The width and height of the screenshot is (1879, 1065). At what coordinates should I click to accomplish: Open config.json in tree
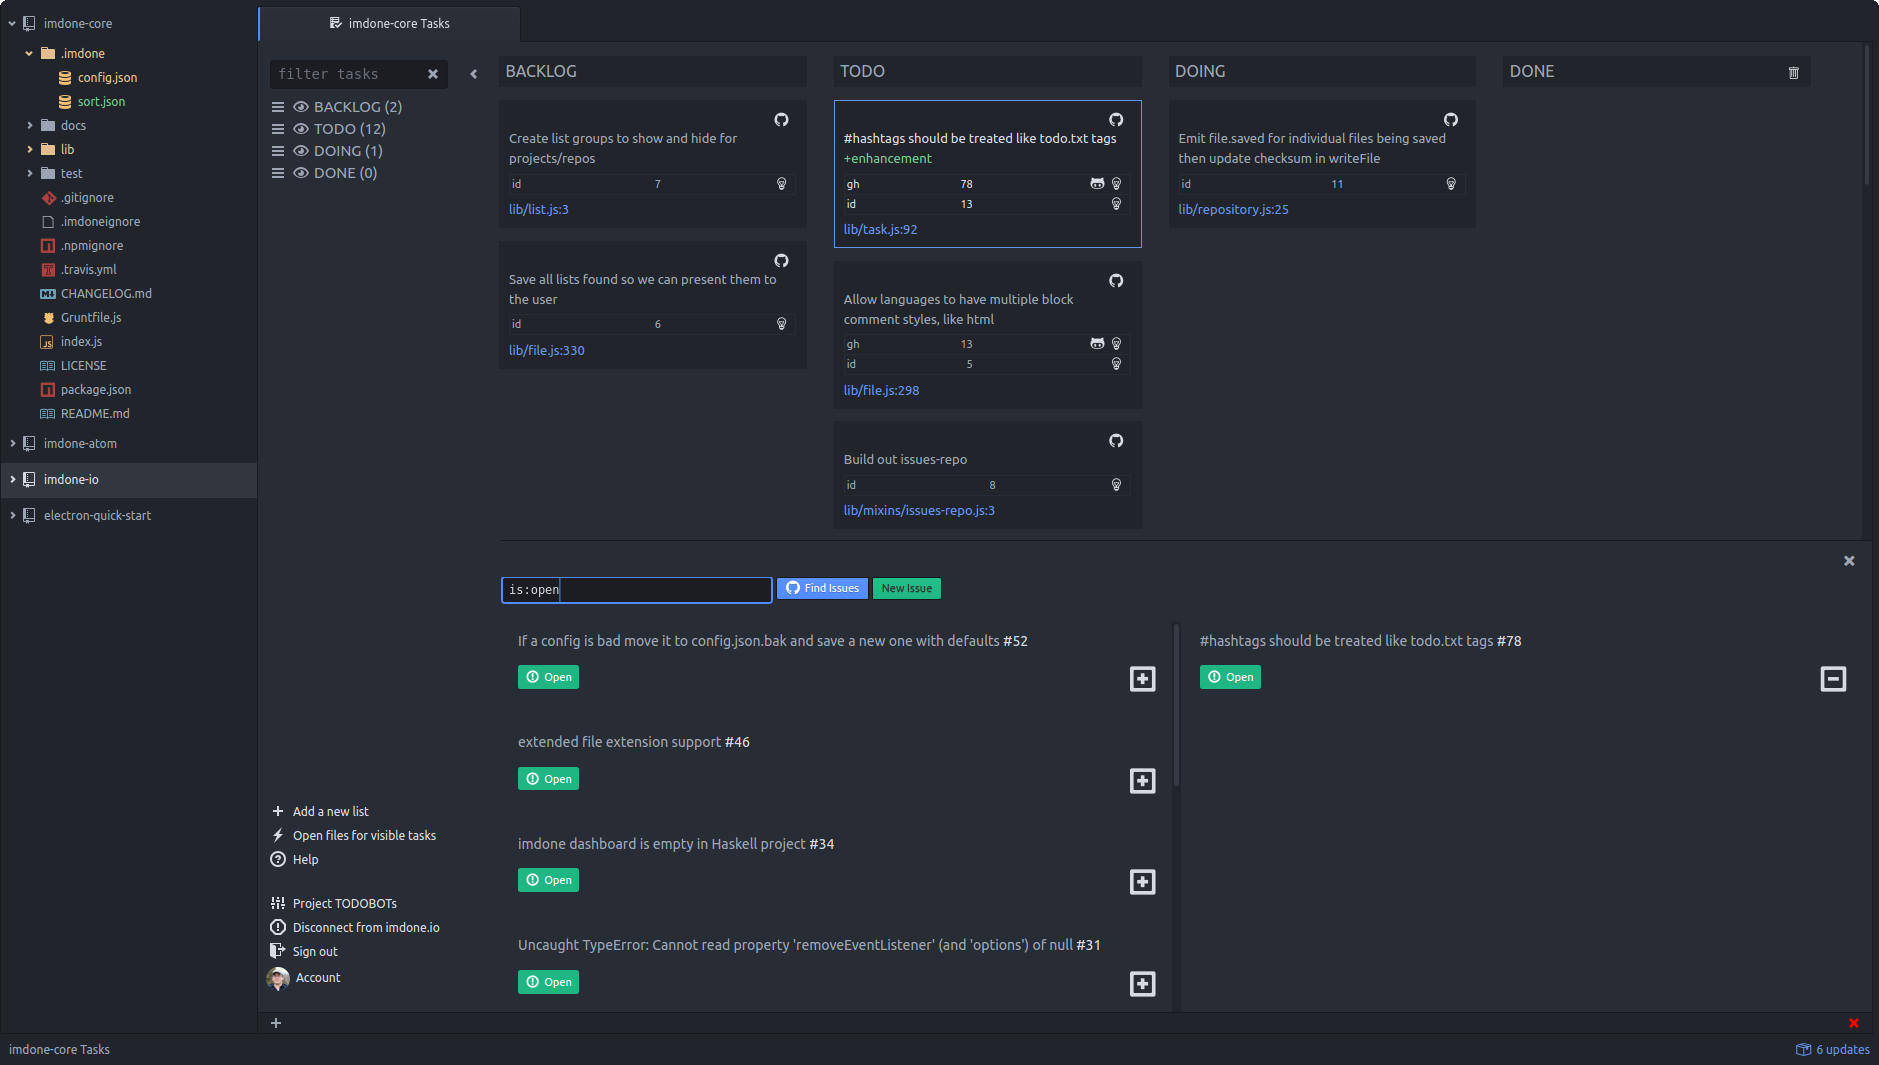107,77
